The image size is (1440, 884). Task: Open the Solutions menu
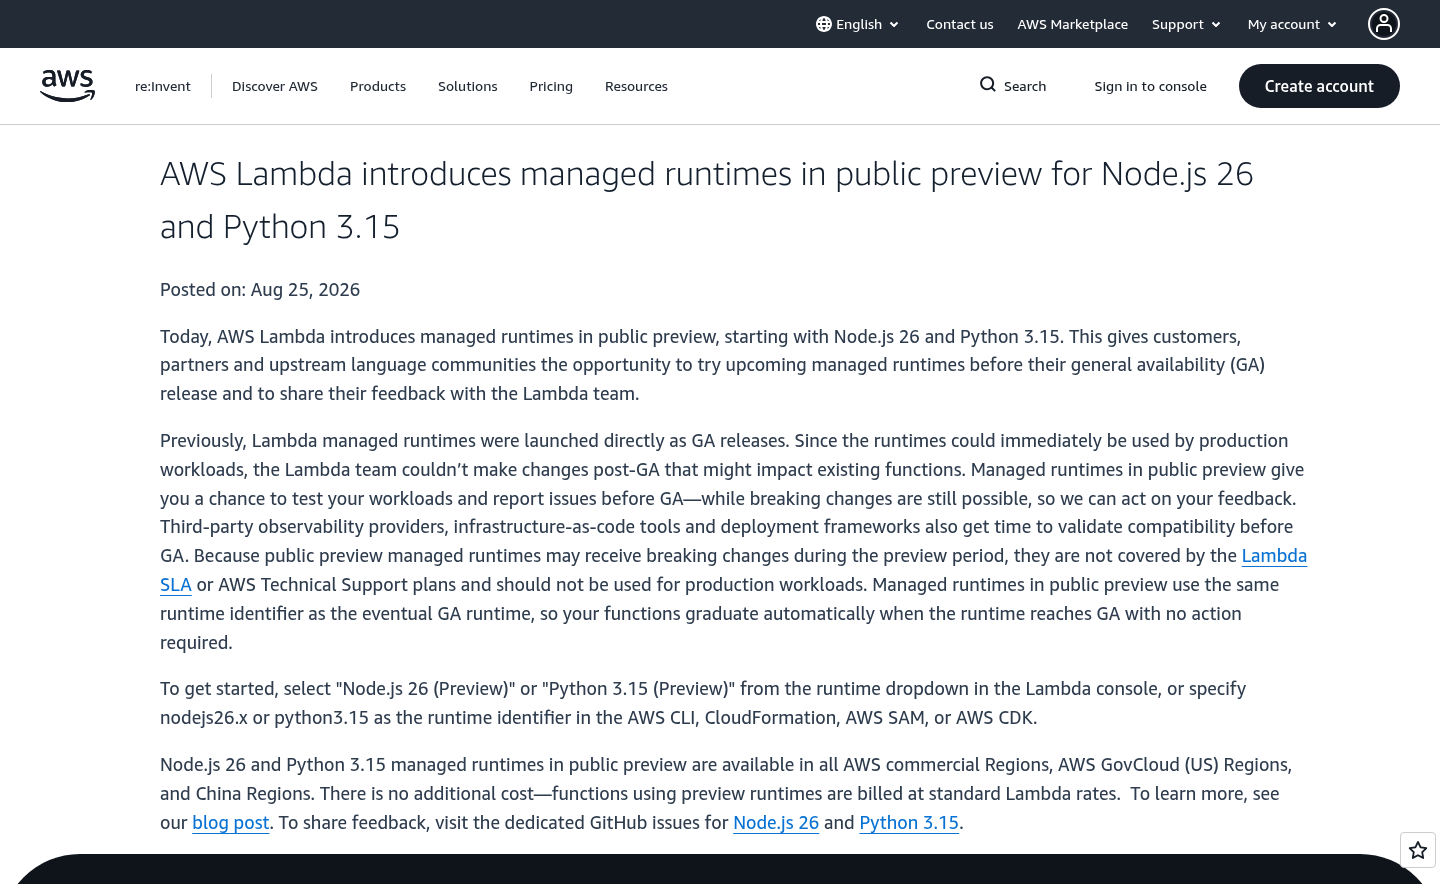tap(468, 86)
